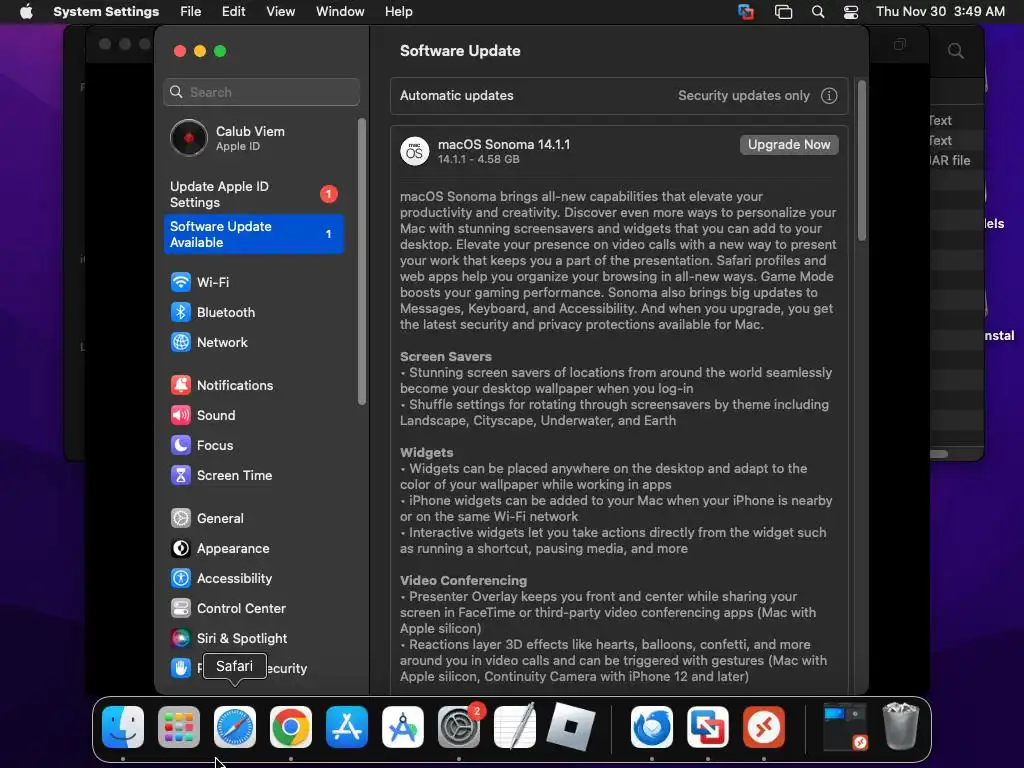Open the Window menu
The width and height of the screenshot is (1024, 768).
point(340,12)
